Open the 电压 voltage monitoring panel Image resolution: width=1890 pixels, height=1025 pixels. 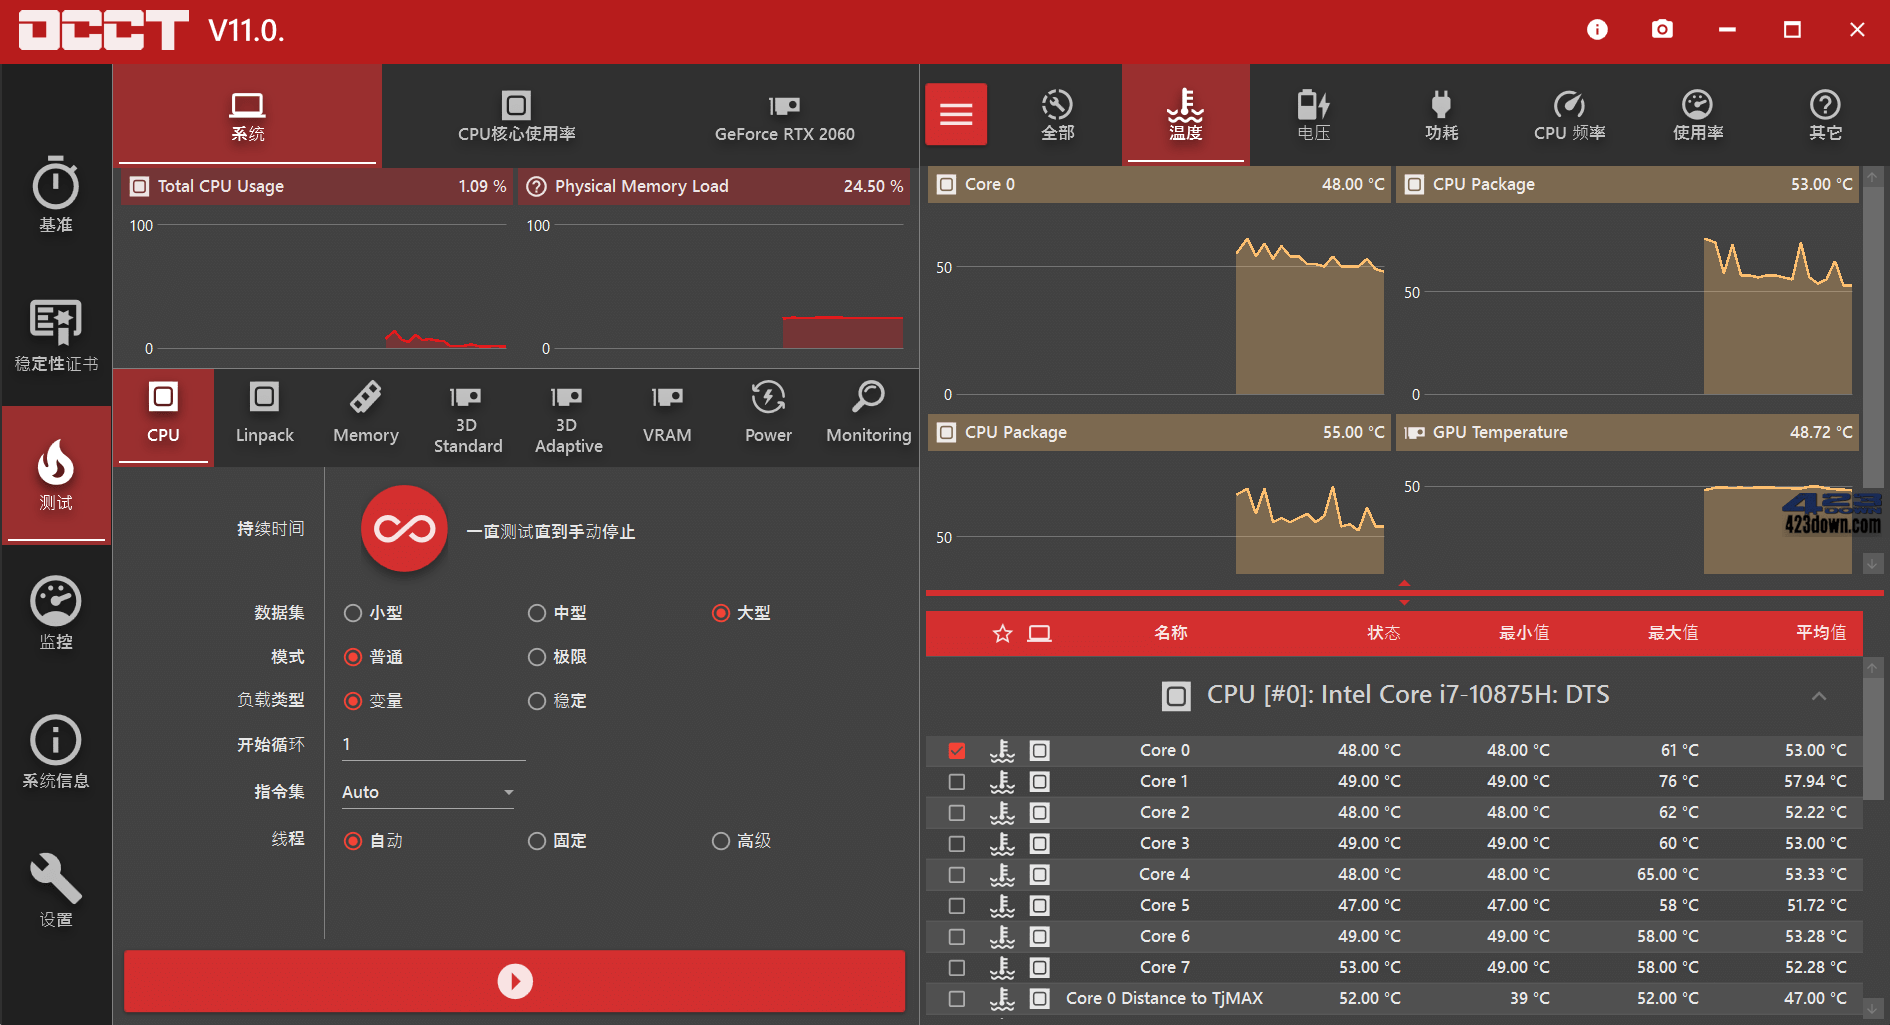coord(1313,113)
